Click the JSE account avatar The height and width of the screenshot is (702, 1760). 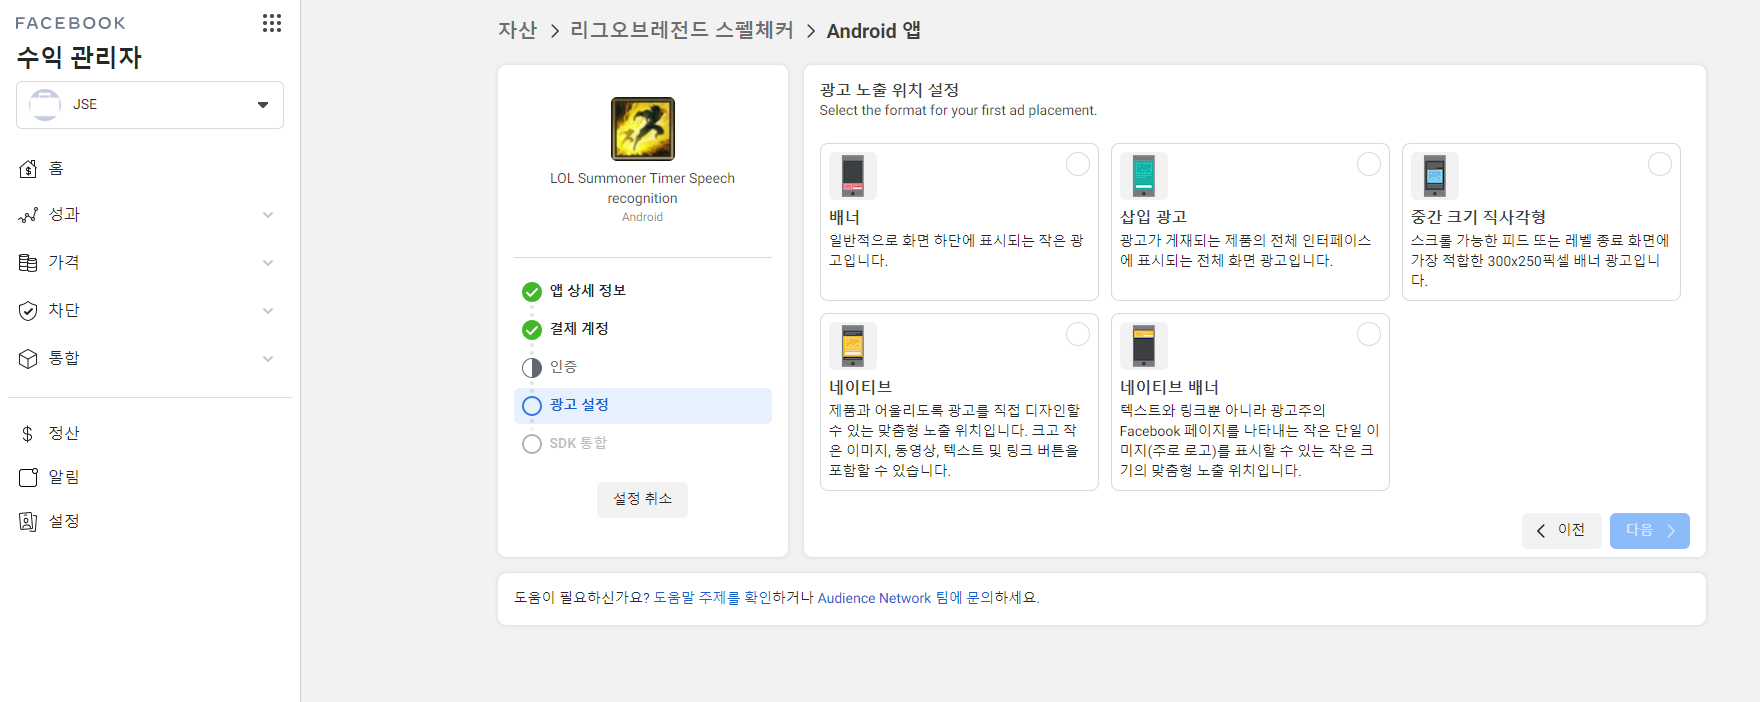[x=45, y=105]
